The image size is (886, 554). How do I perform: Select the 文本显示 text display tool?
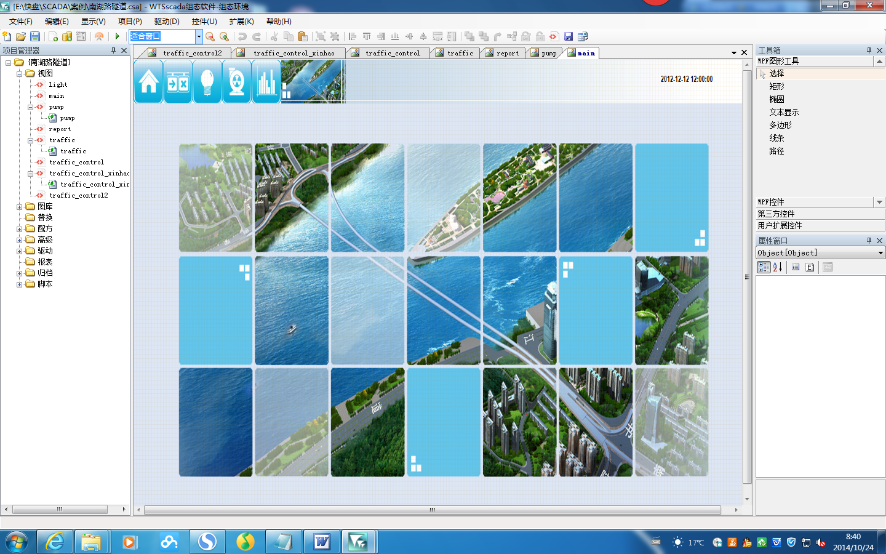(x=784, y=112)
